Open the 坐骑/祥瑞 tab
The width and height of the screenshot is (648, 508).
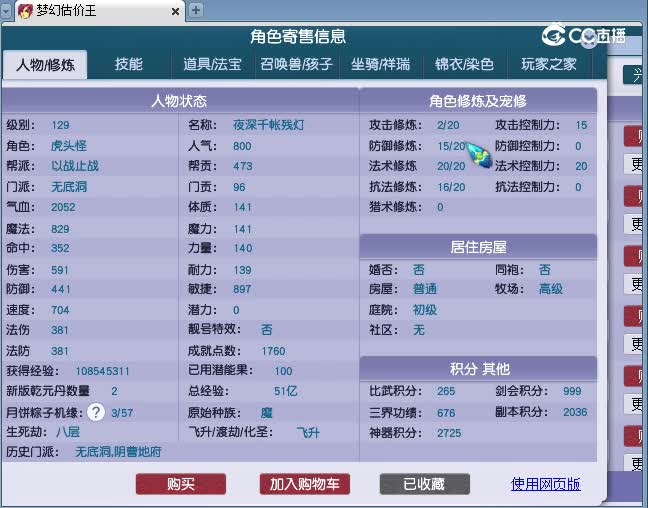[x=380, y=64]
